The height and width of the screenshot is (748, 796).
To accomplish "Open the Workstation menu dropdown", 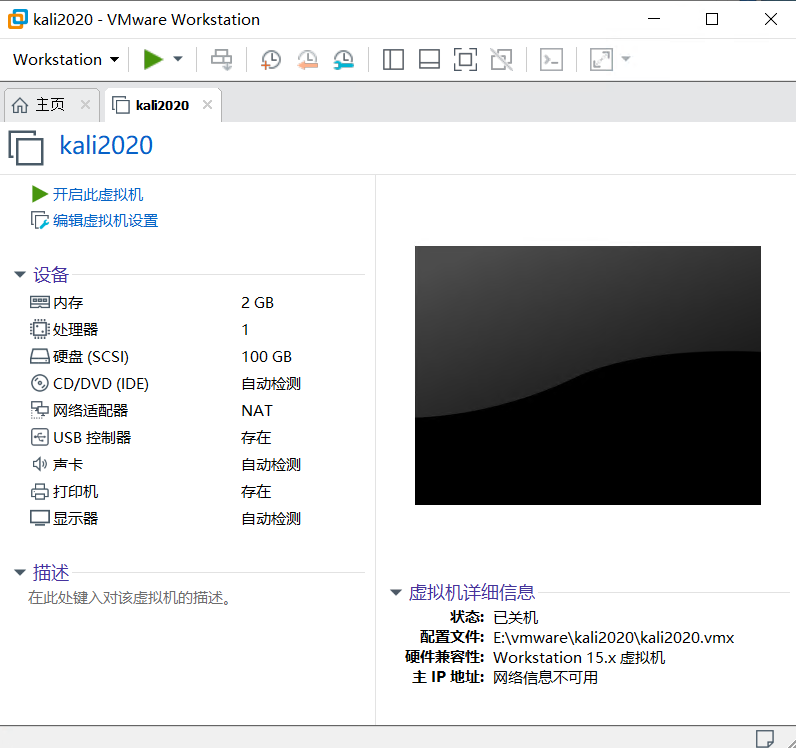I will pos(66,59).
